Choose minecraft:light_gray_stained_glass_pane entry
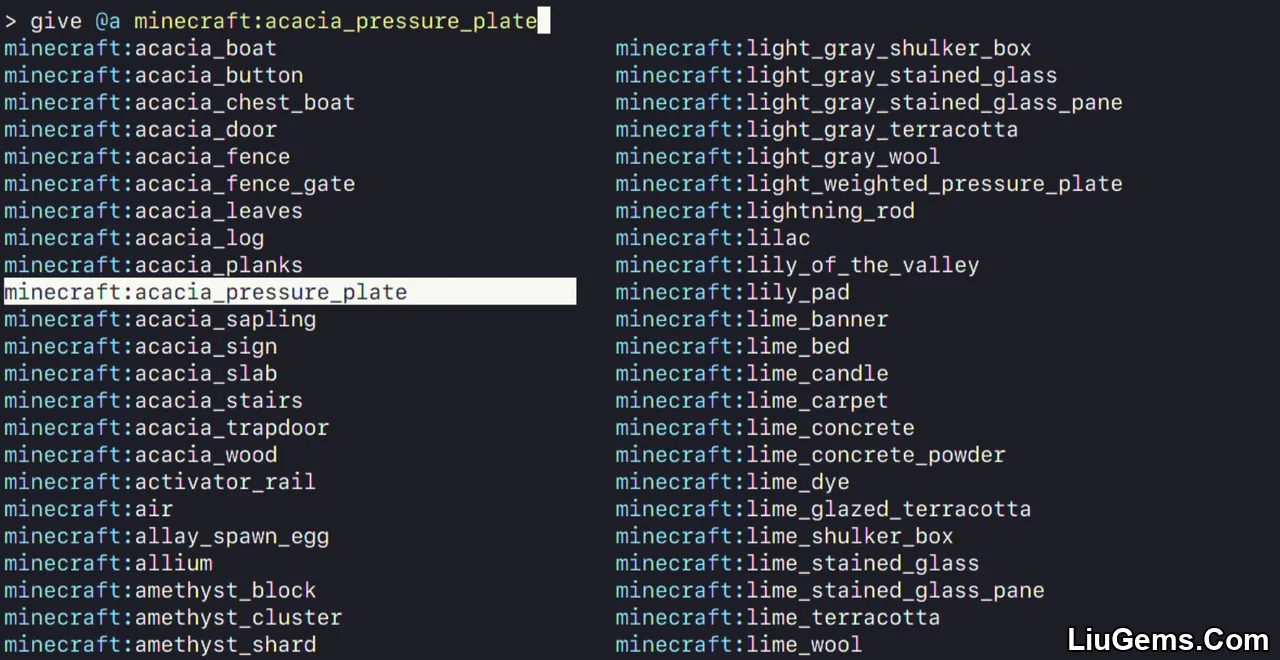 tap(869, 102)
